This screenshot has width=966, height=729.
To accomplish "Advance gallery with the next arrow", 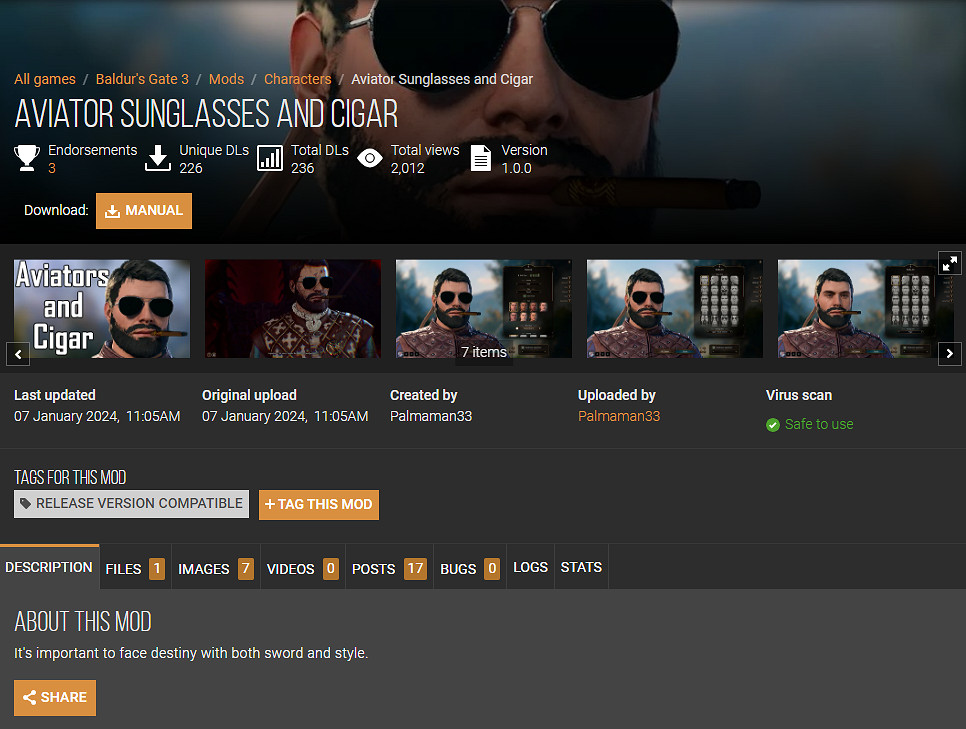I will click(x=950, y=353).
